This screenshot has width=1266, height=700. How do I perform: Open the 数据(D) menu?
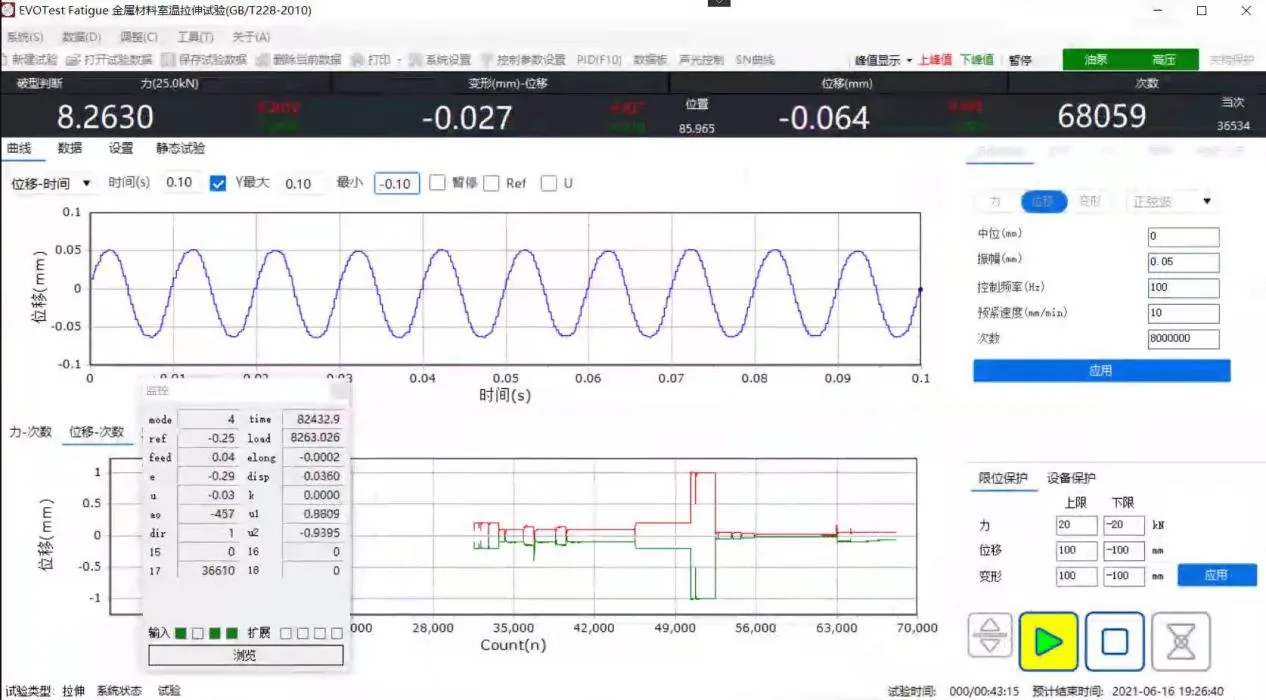[x=82, y=37]
